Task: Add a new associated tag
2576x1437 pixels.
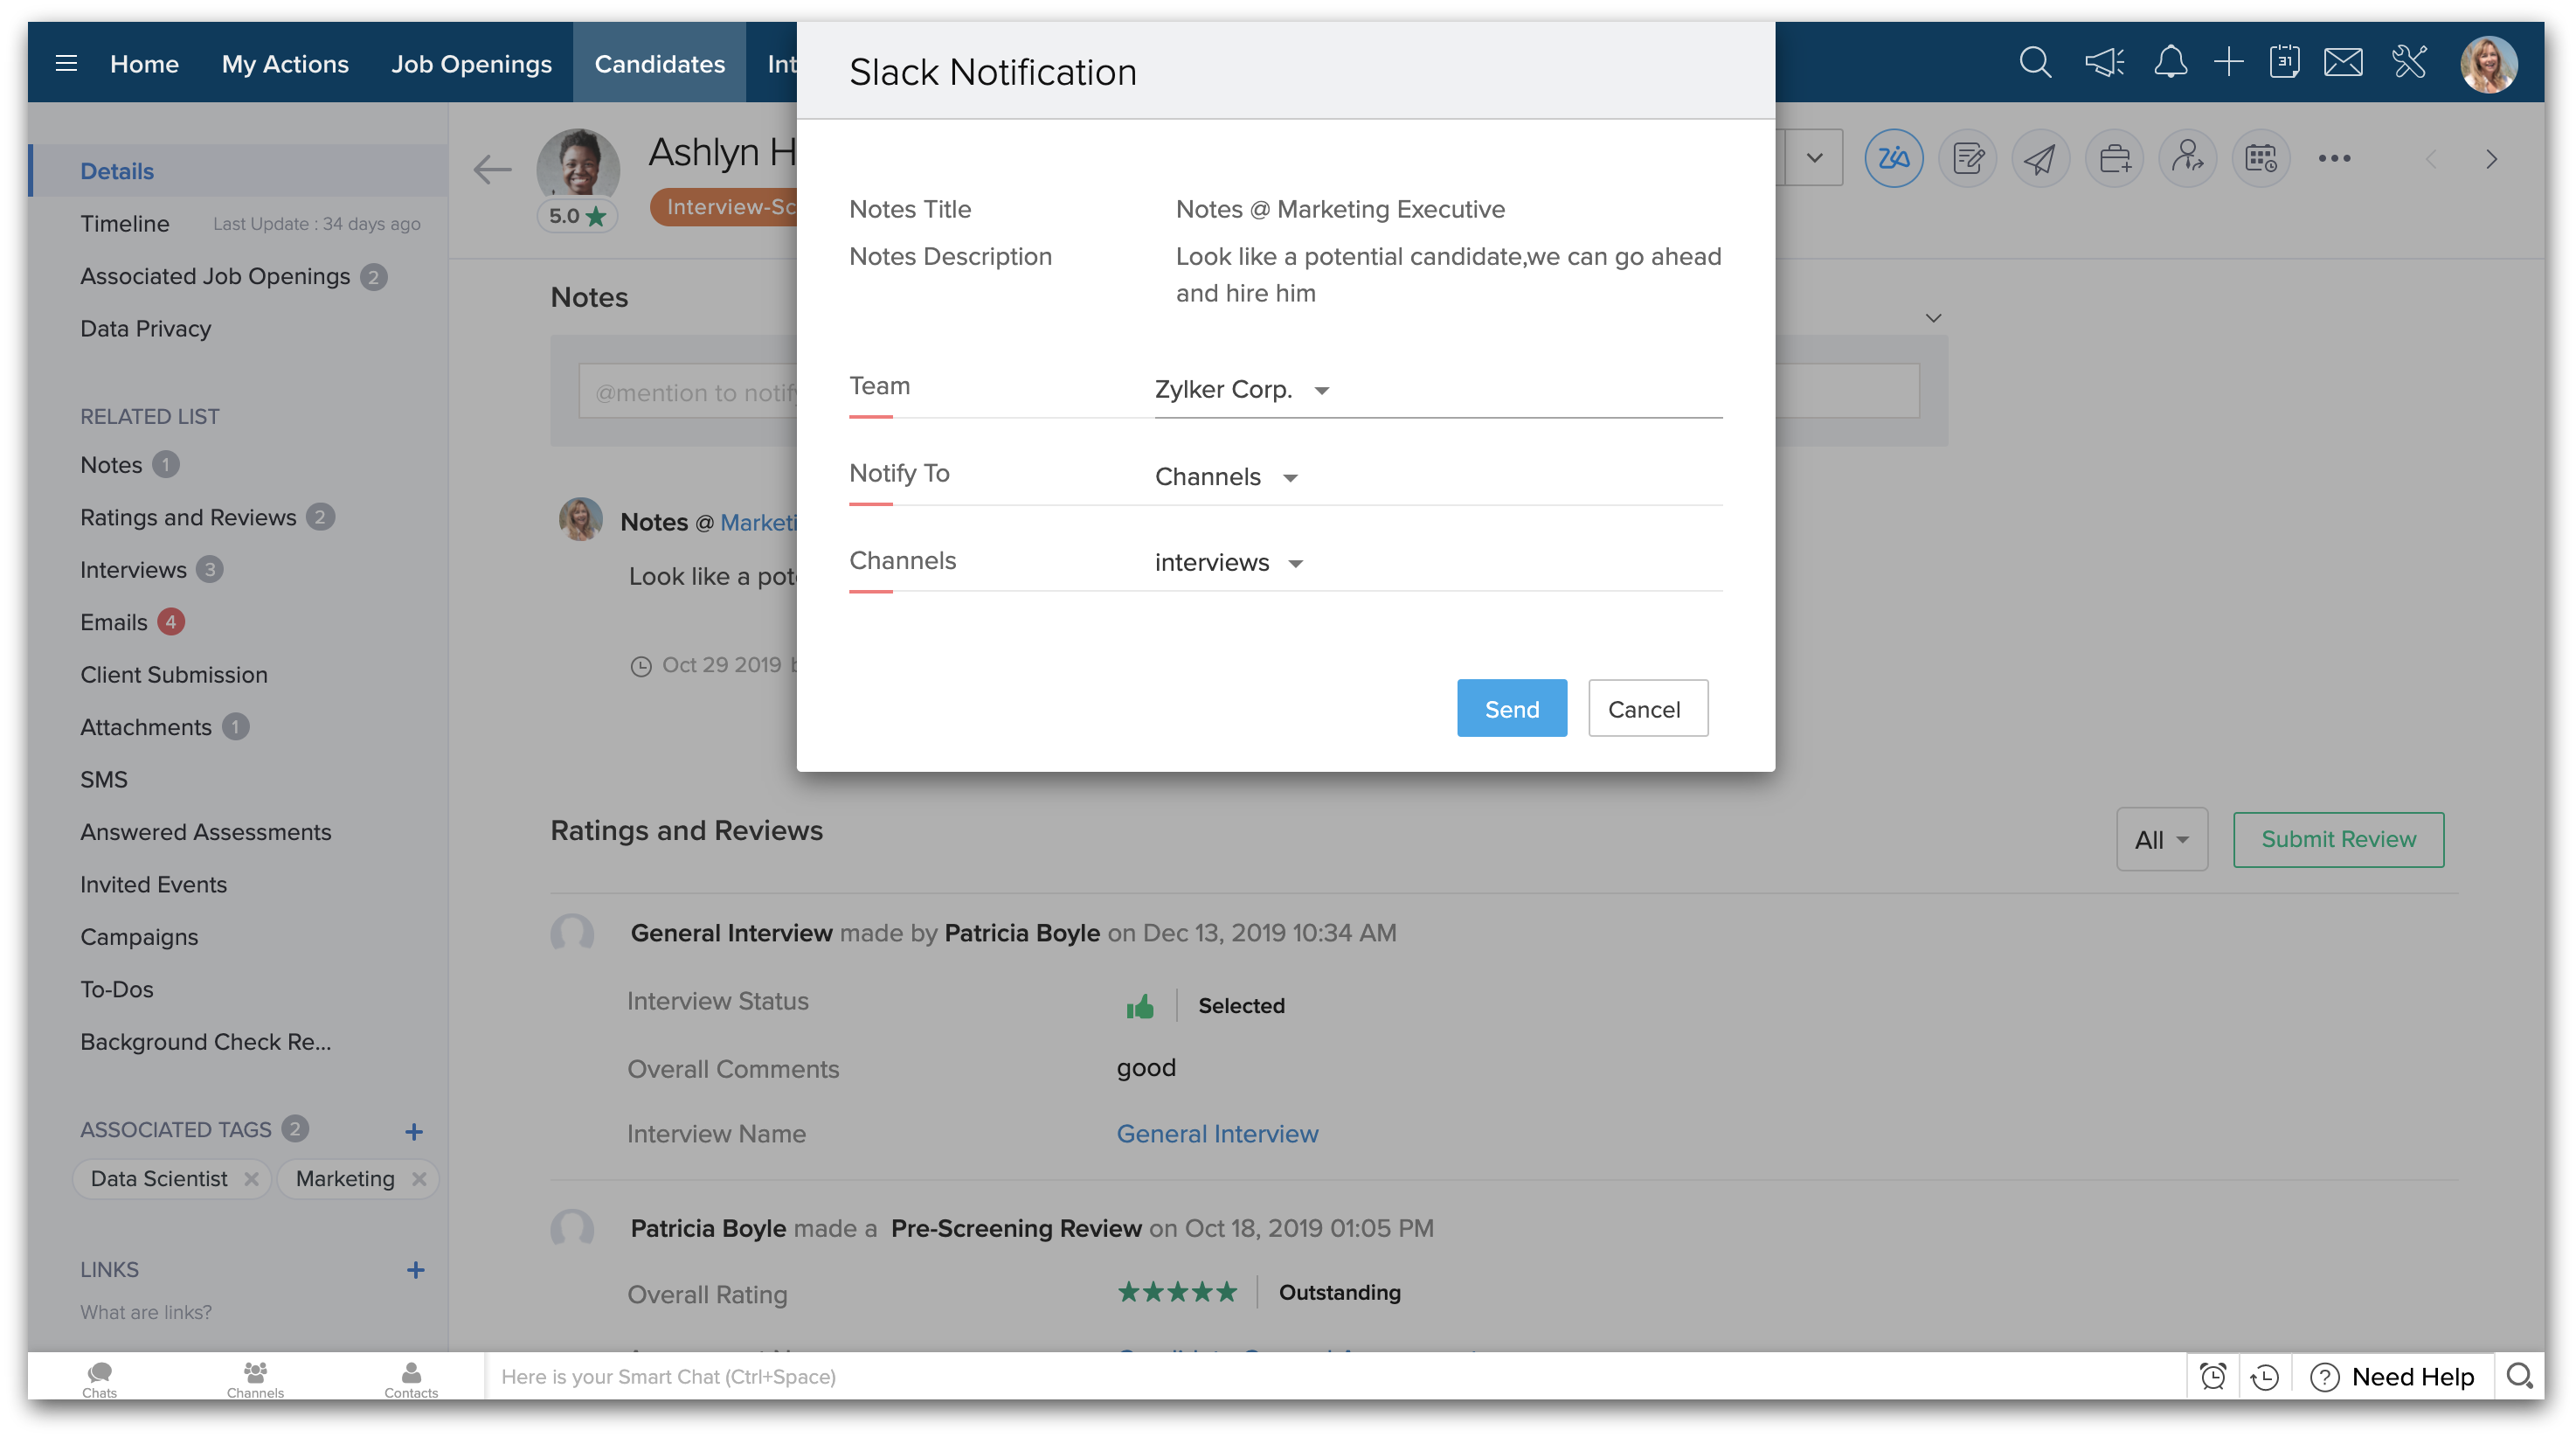Action: point(414,1131)
